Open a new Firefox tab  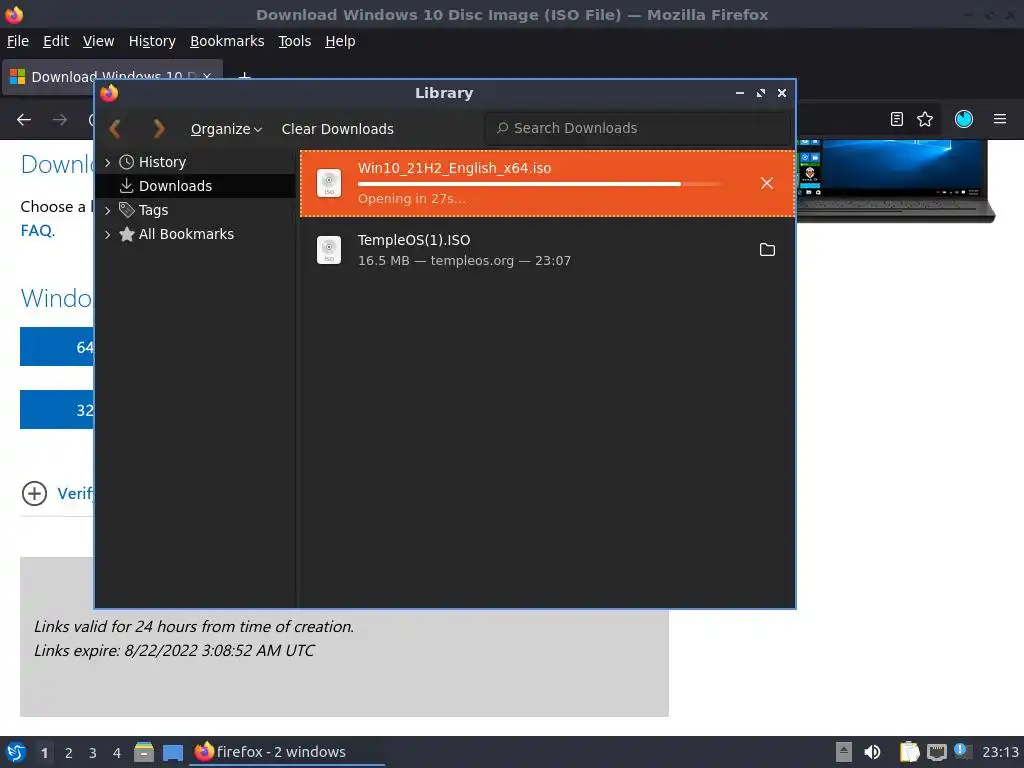244,75
